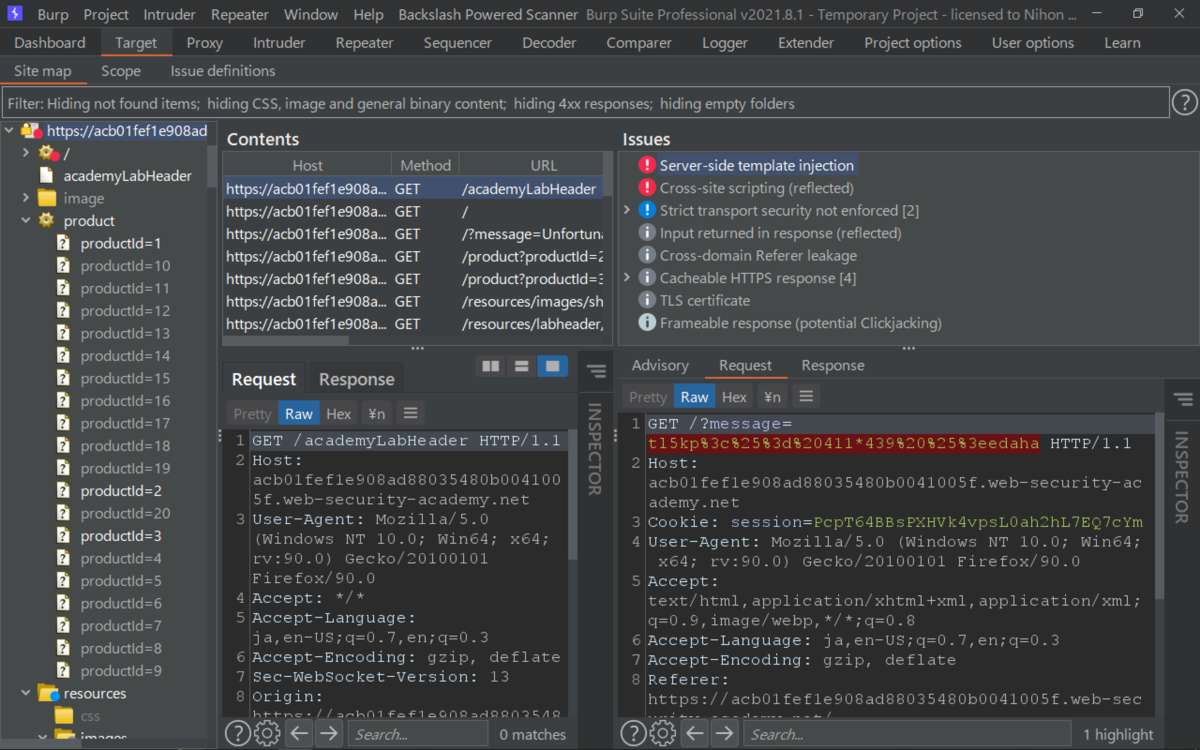This screenshot has width=1200, height=750.
Task: Select /?message=Unfortuna row in Contents
Action: point(412,234)
